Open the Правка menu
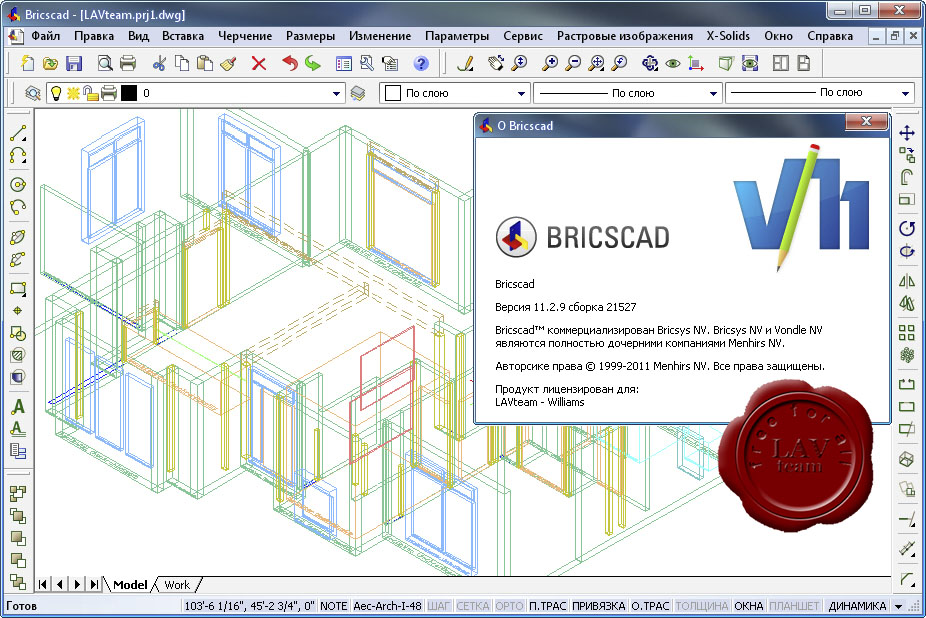Image resolution: width=926 pixels, height=618 pixels. pos(94,36)
